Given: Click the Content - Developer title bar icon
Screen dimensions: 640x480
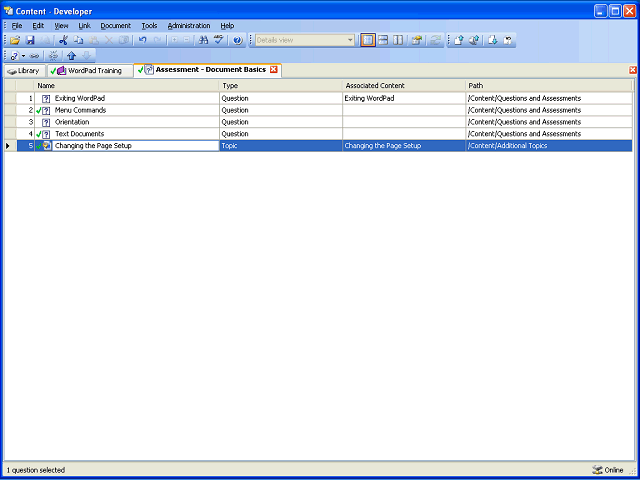Looking at the screenshot, I should pos(8,10).
